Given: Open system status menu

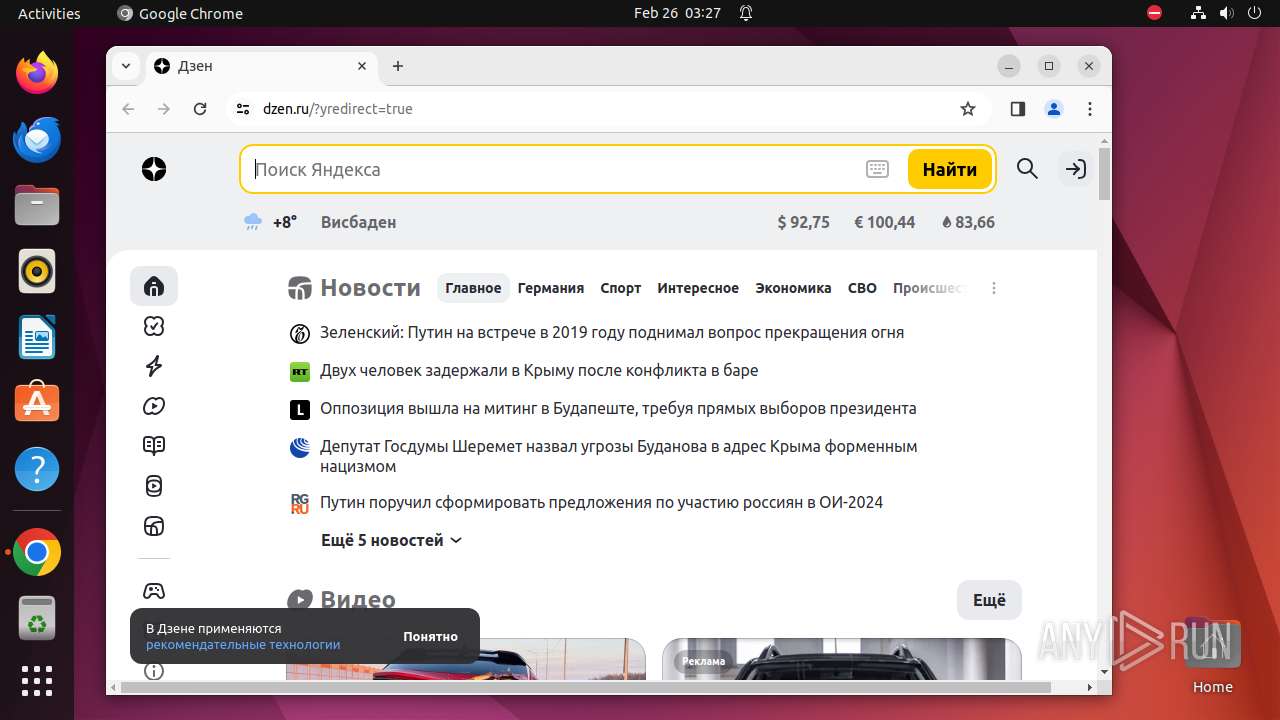Looking at the screenshot, I should tap(1225, 13).
